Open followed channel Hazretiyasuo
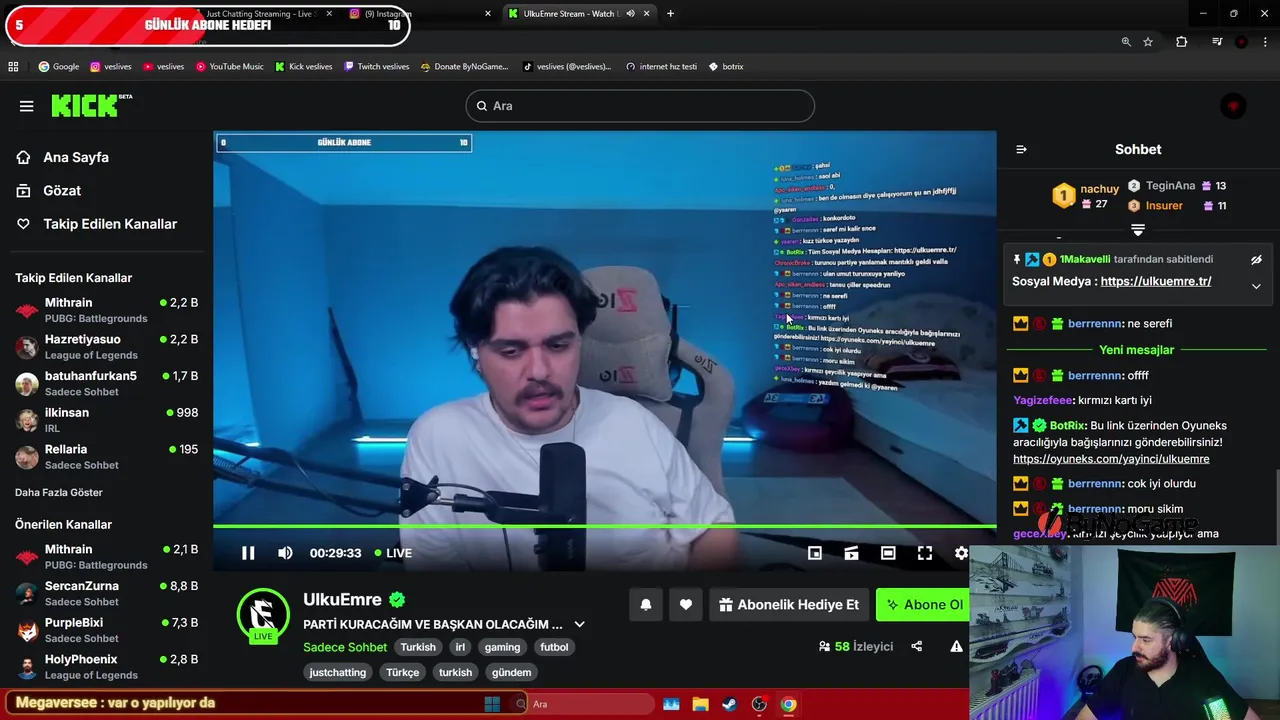This screenshot has width=1280, height=720. pyautogui.click(x=106, y=347)
